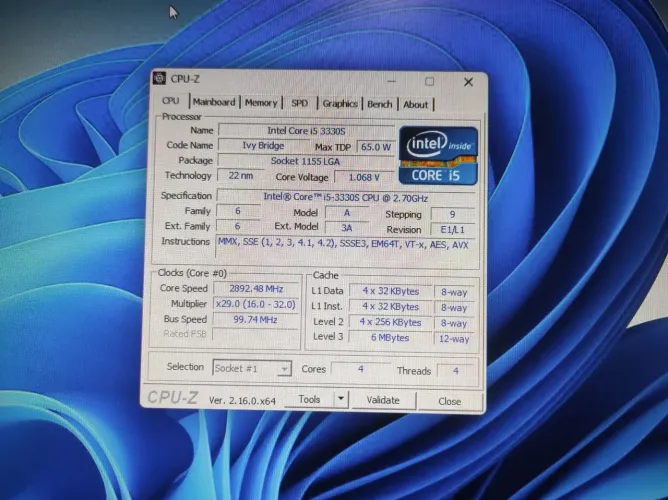The image size is (668, 500).
Task: Click the L1 Inst. '8-way' associativity value
Action: point(454,307)
